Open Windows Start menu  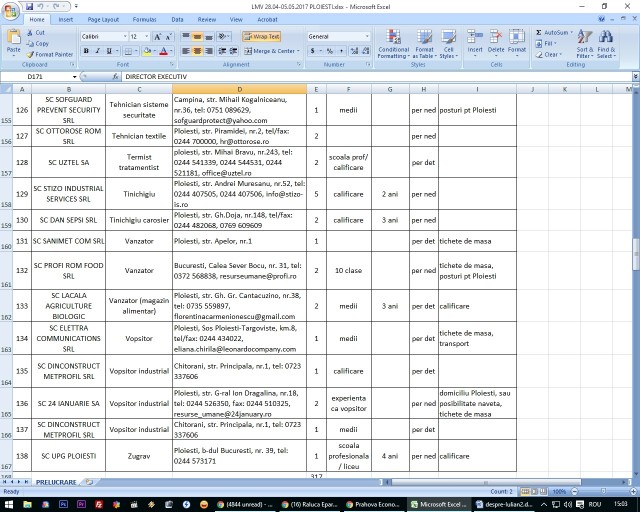pos(9,505)
